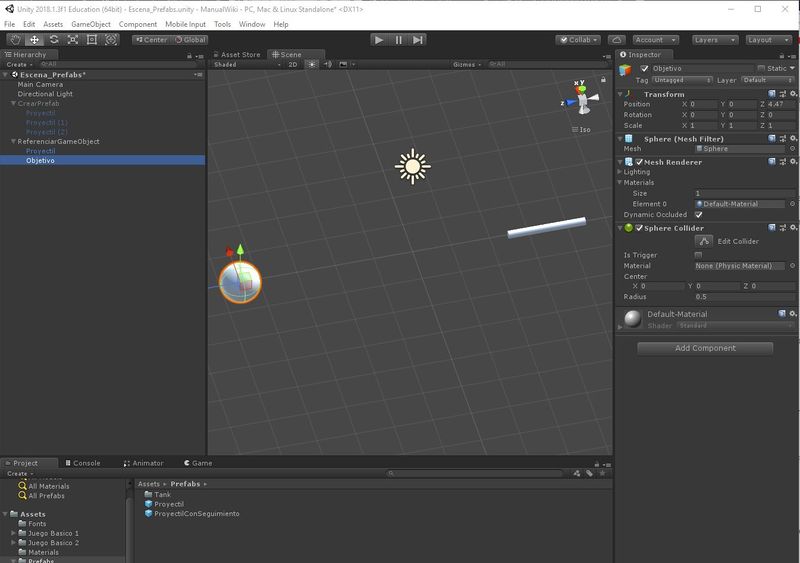The width and height of the screenshot is (800, 563).
Task: Open the Gizmos dropdown
Action: [x=466, y=64]
